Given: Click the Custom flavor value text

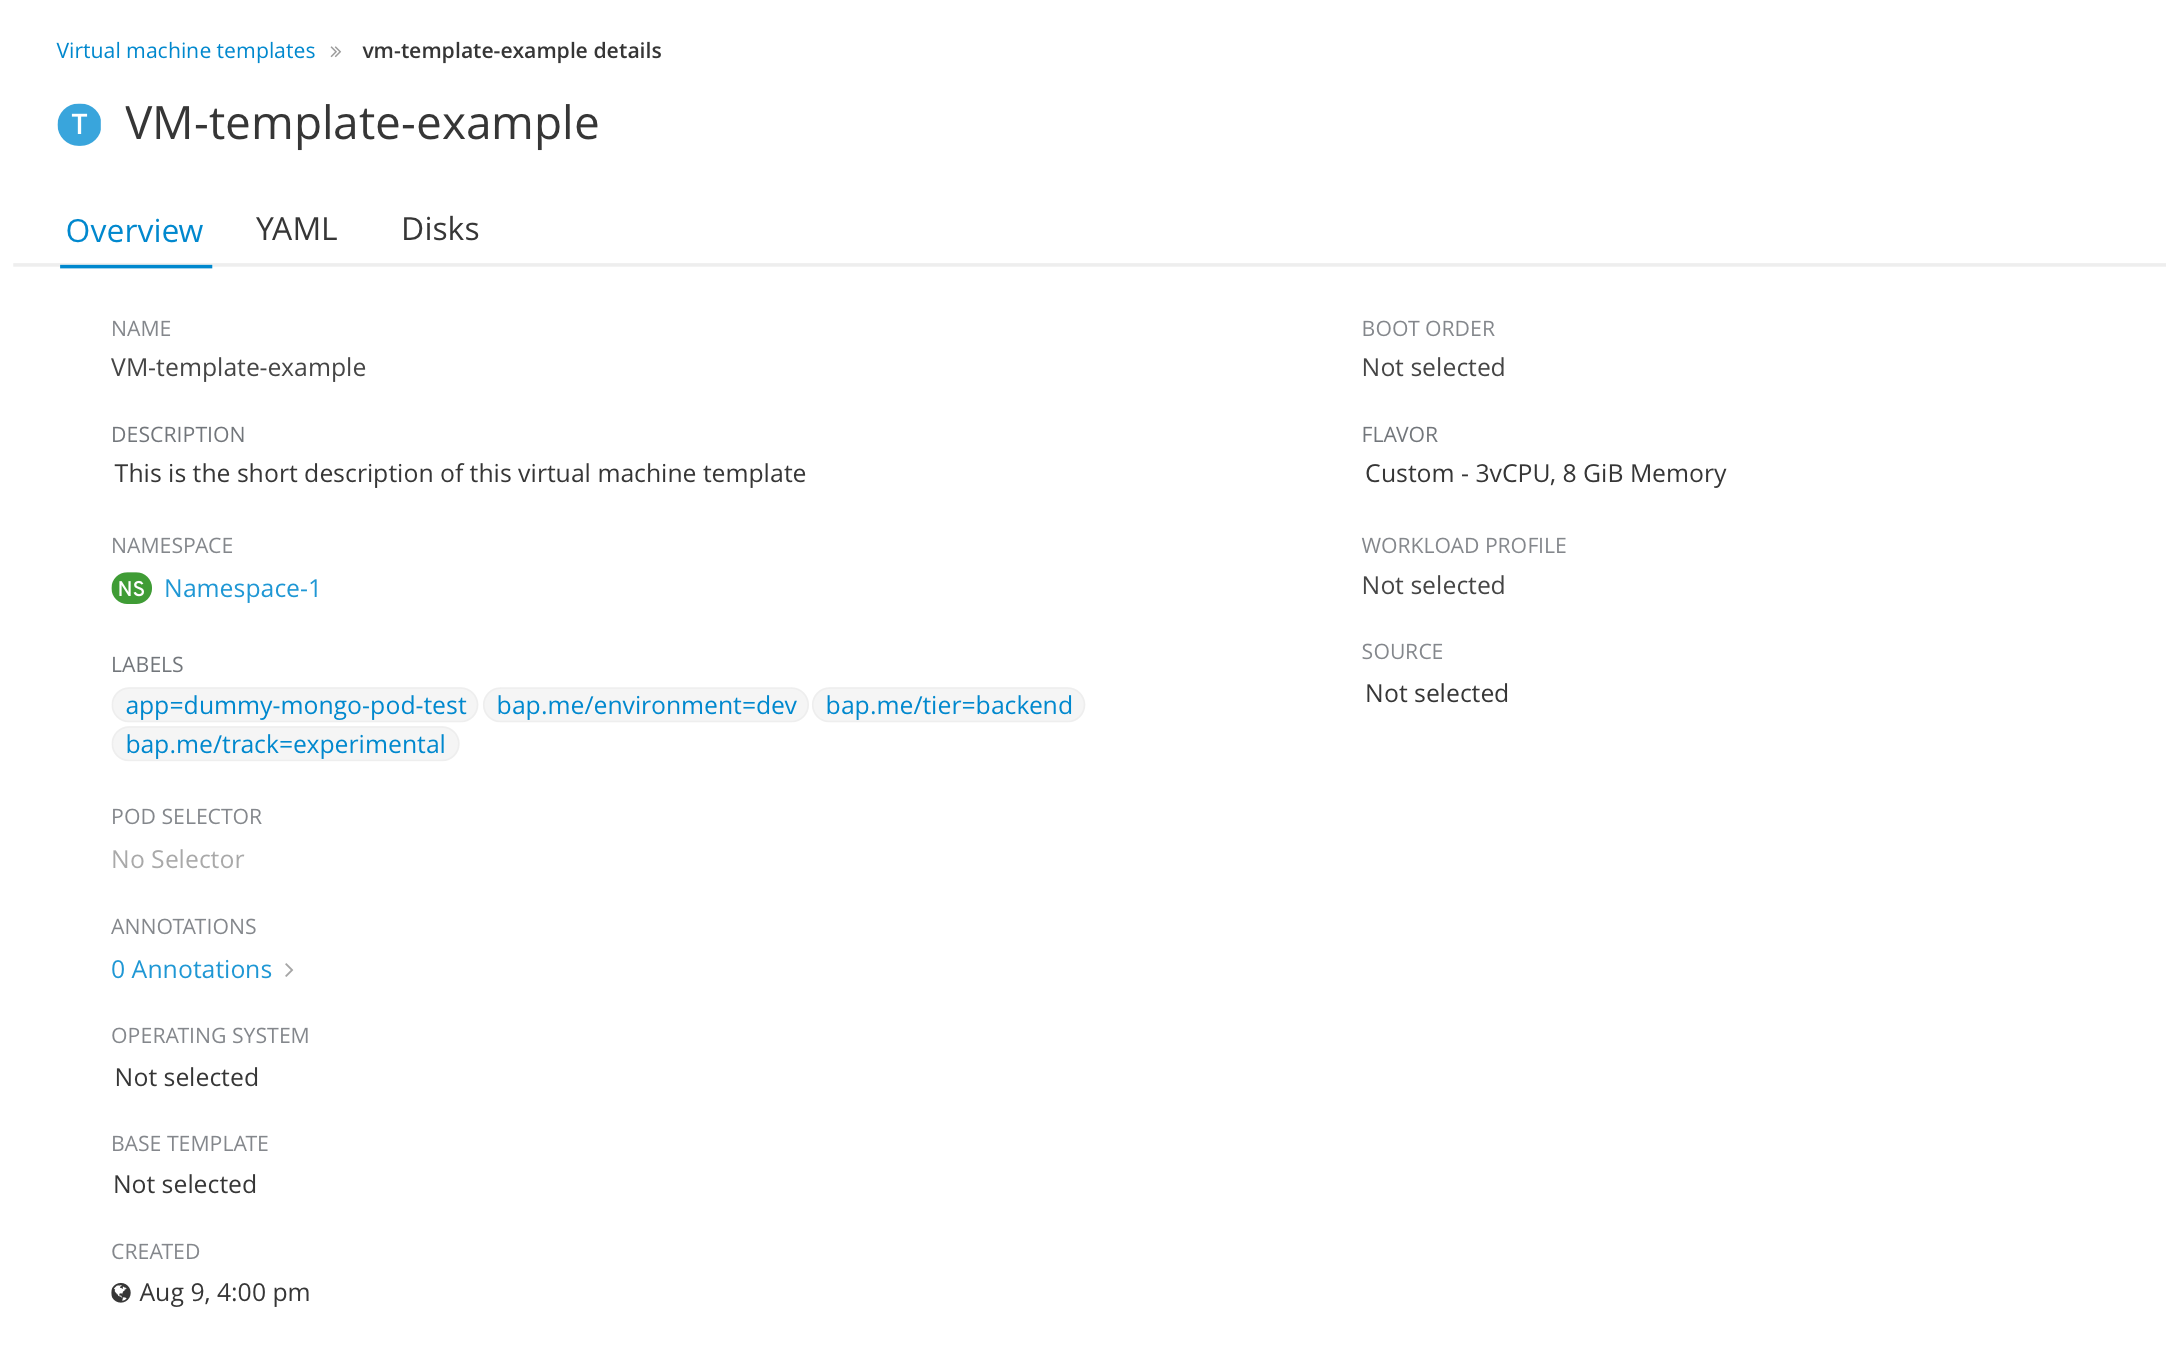Looking at the screenshot, I should coord(1545,473).
